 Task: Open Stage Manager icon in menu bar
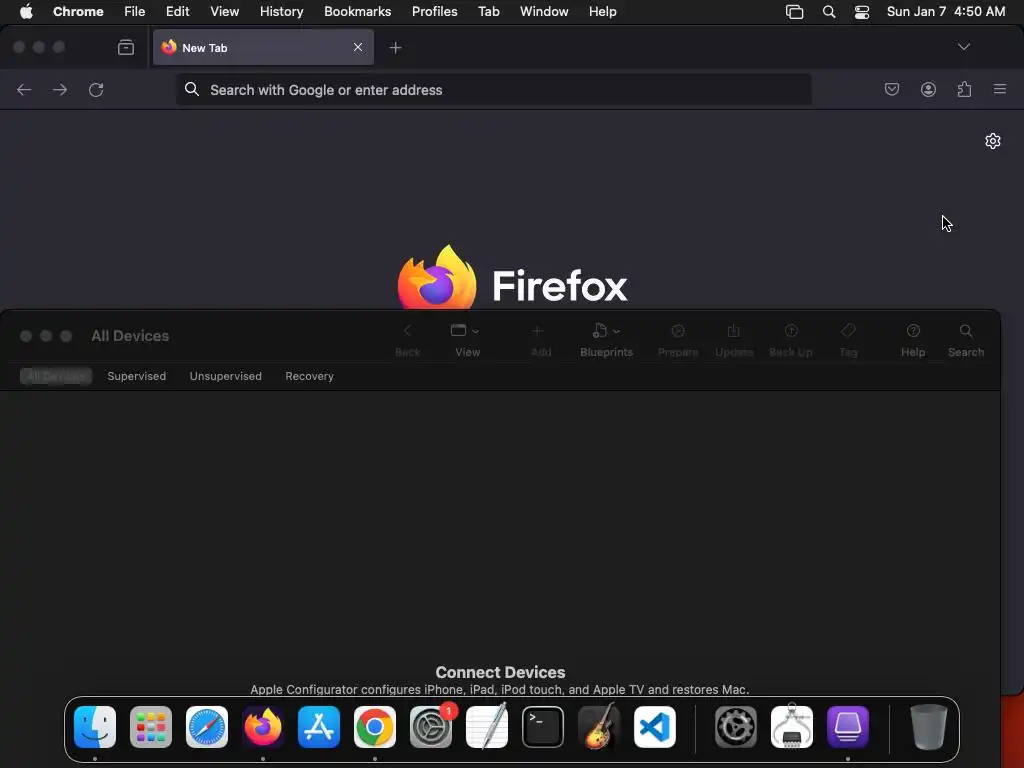click(794, 12)
